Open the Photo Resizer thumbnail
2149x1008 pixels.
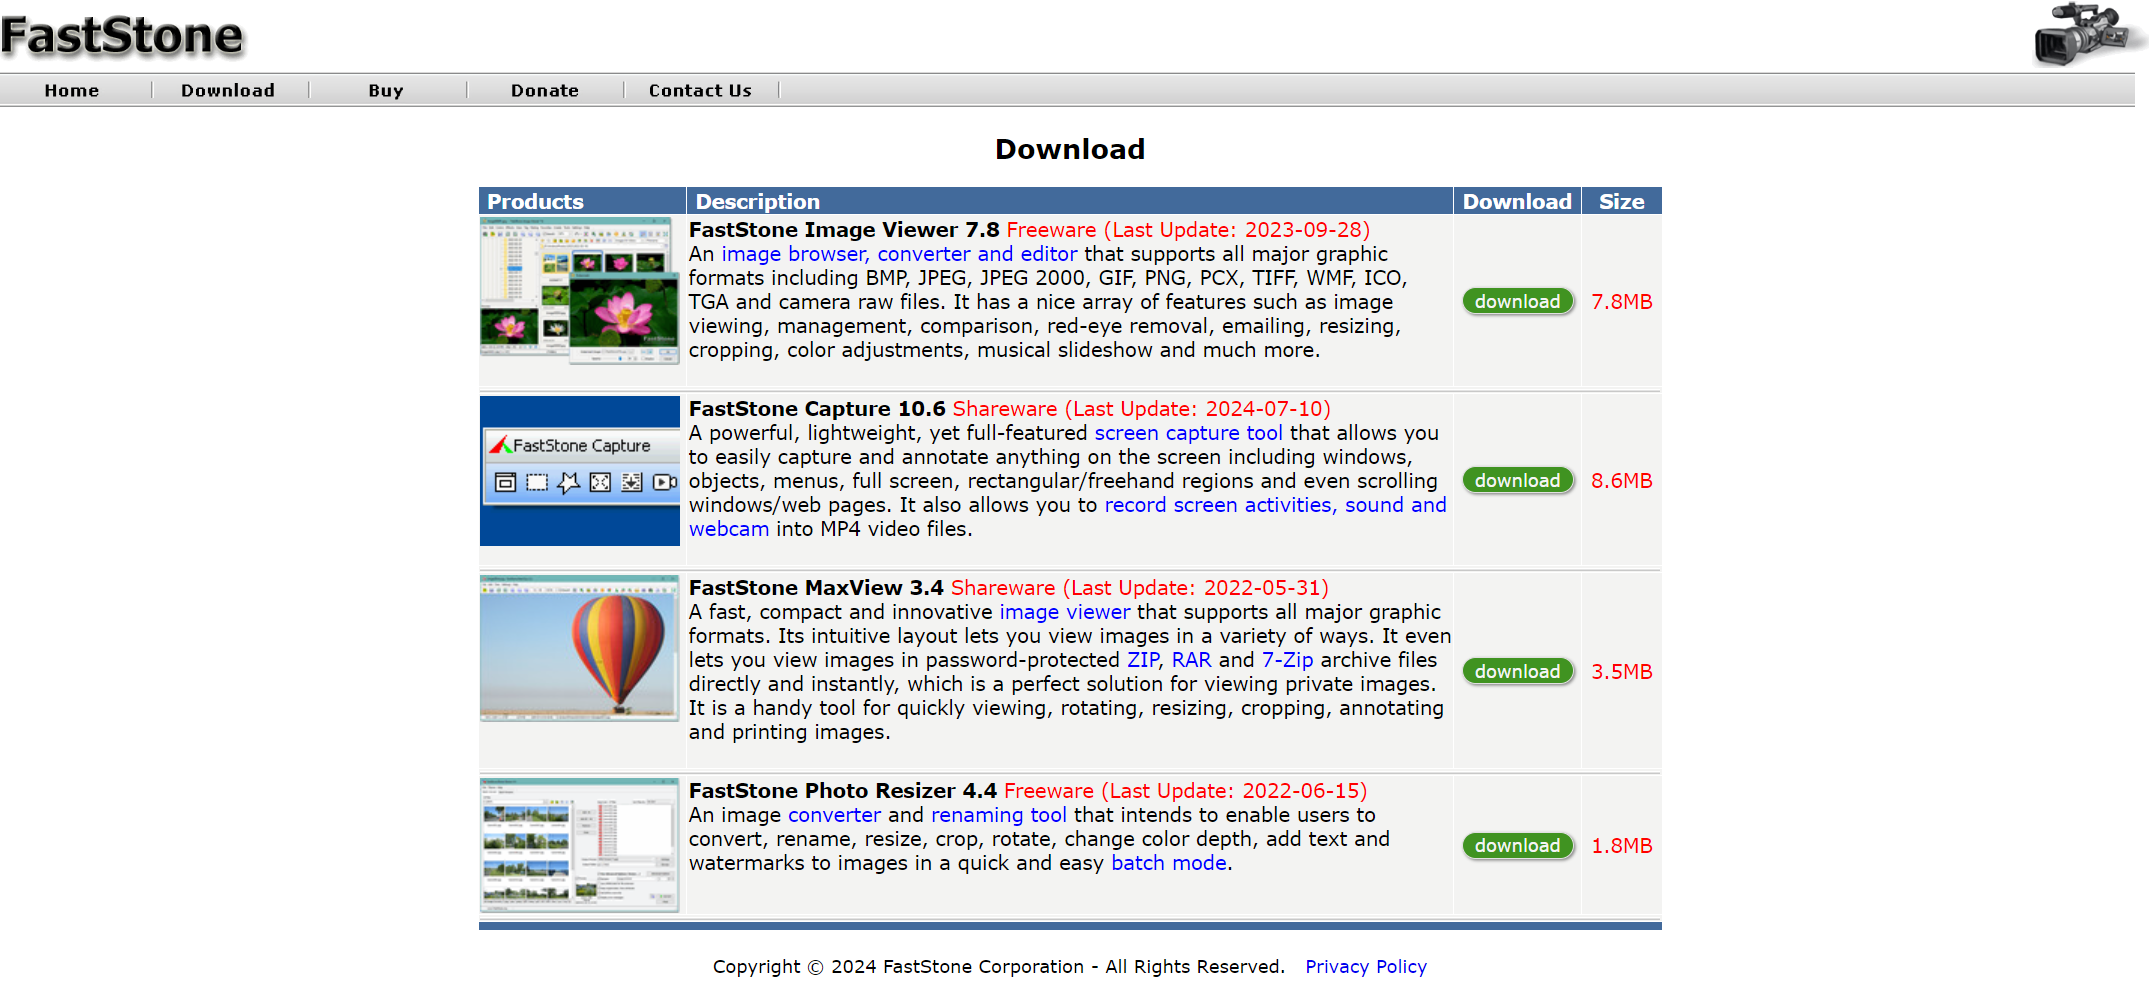(580, 845)
